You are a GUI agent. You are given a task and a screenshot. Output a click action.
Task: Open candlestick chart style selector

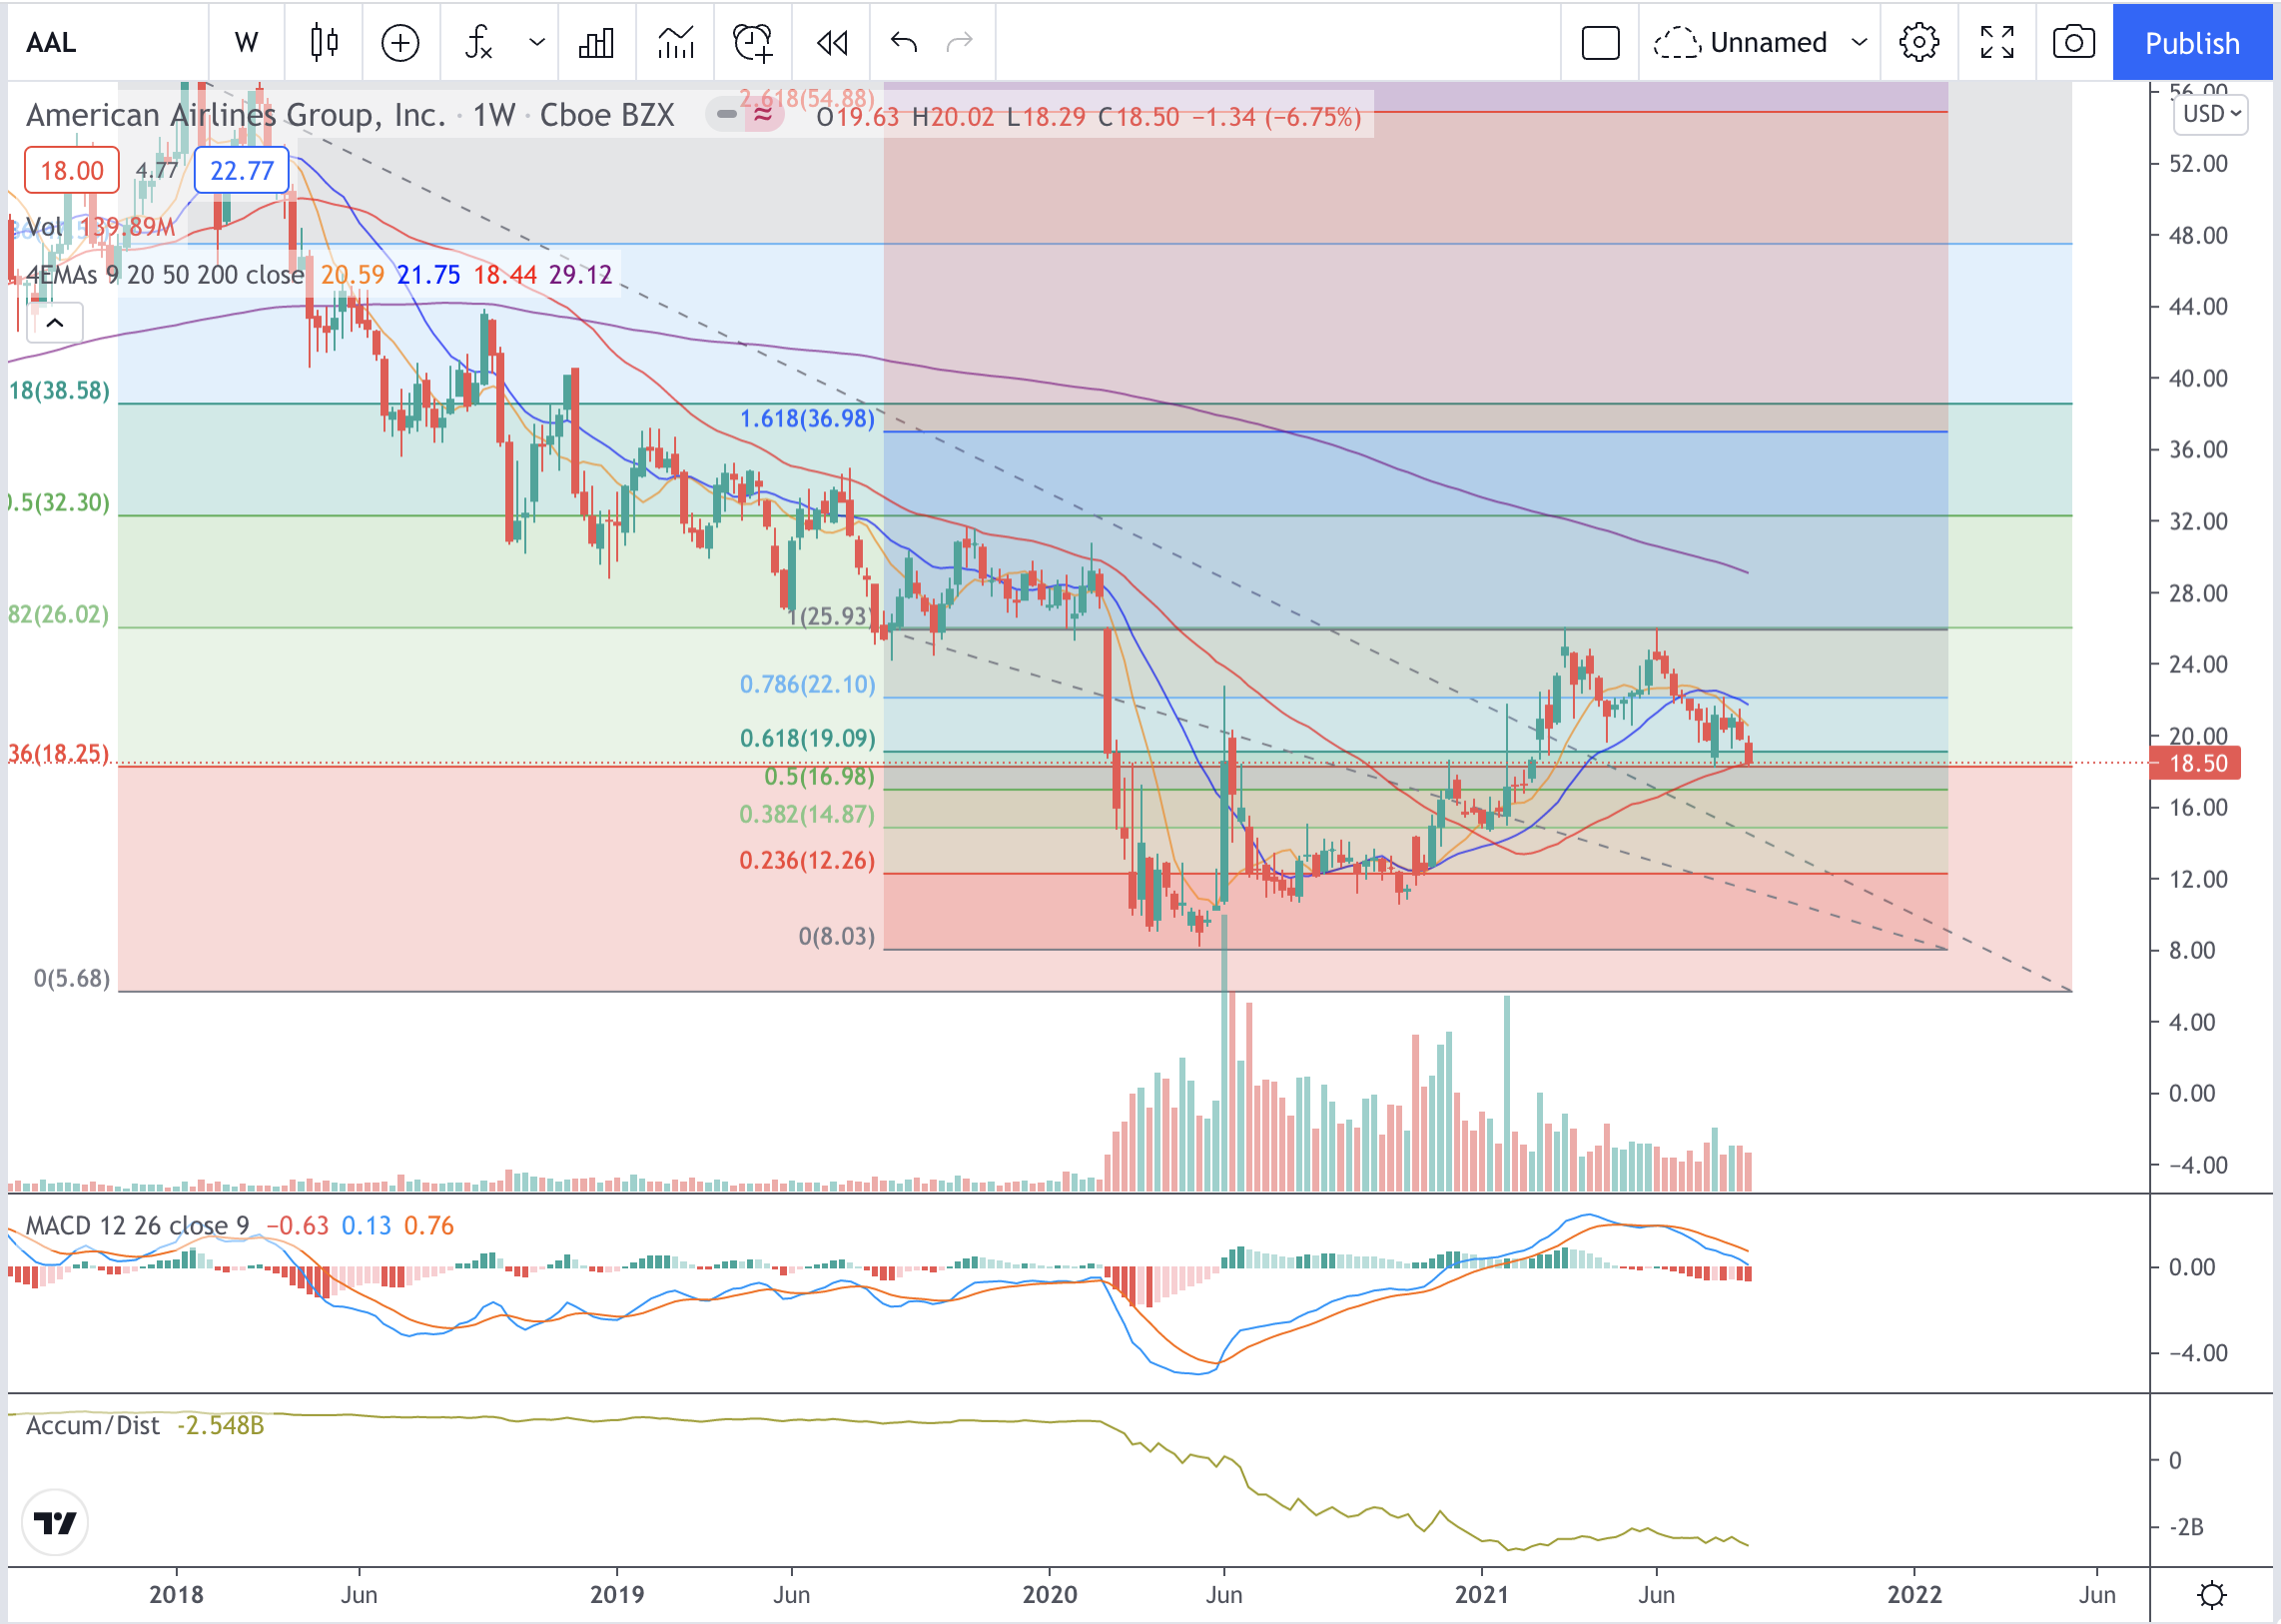324,42
